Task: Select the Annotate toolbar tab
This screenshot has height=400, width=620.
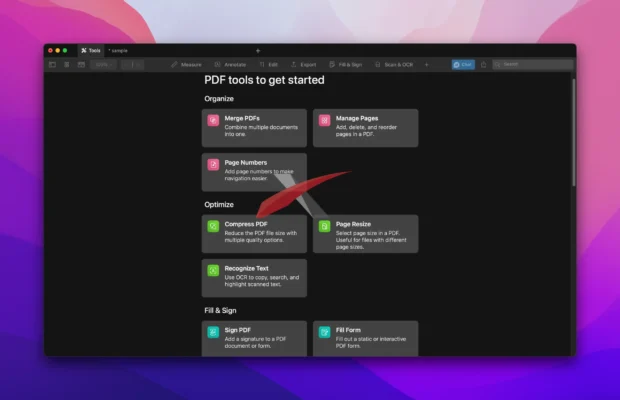Action: [230, 64]
